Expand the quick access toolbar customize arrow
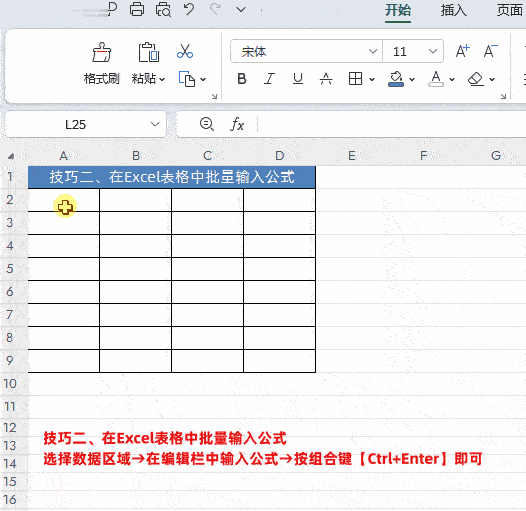This screenshot has height=511, width=526. click(x=241, y=9)
